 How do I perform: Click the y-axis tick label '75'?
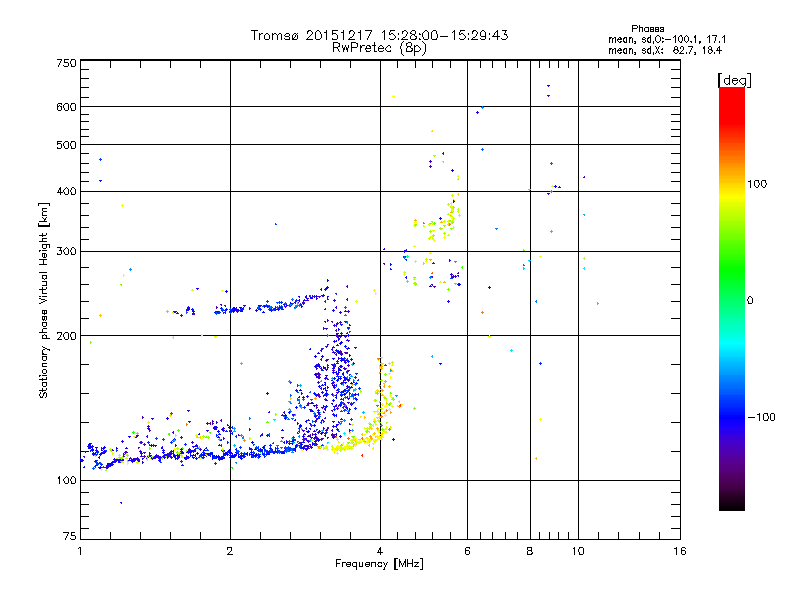click(70, 536)
